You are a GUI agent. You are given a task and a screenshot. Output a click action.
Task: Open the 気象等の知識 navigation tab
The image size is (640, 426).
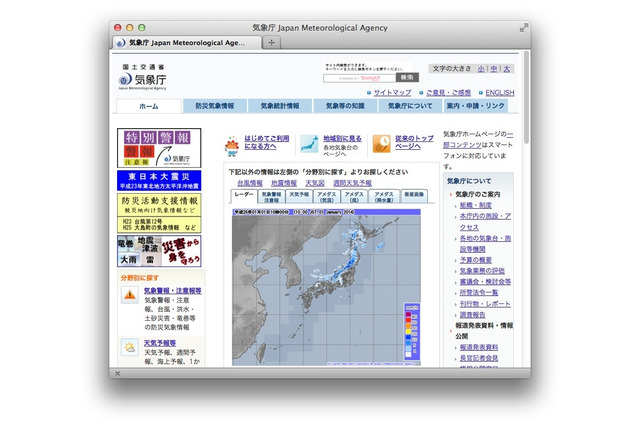pos(345,106)
